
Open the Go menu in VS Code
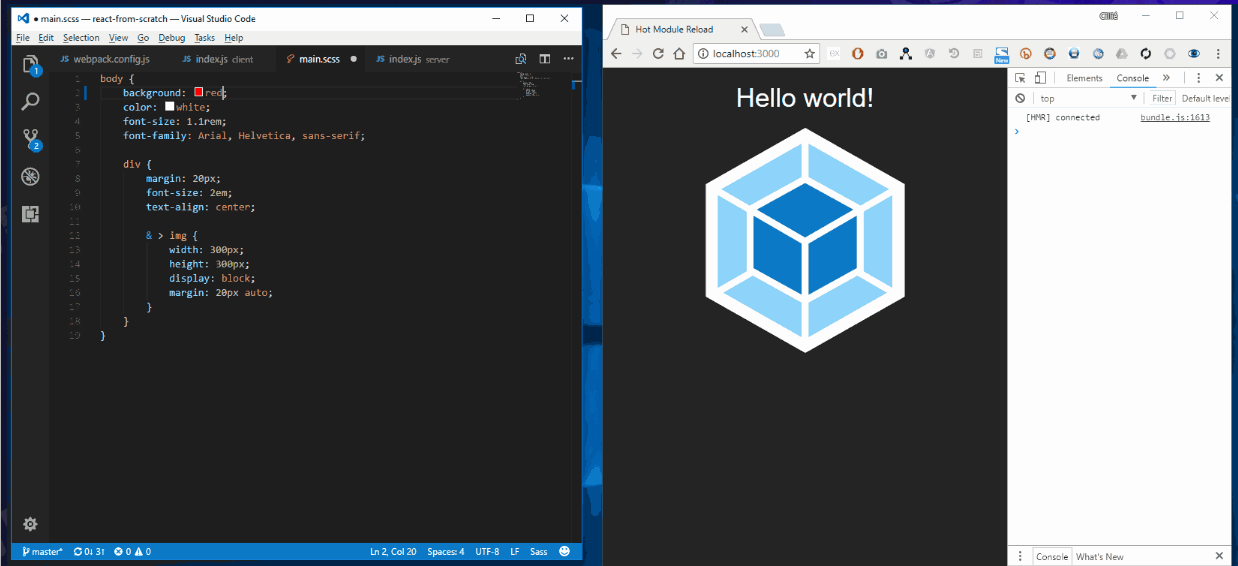pyautogui.click(x=143, y=38)
